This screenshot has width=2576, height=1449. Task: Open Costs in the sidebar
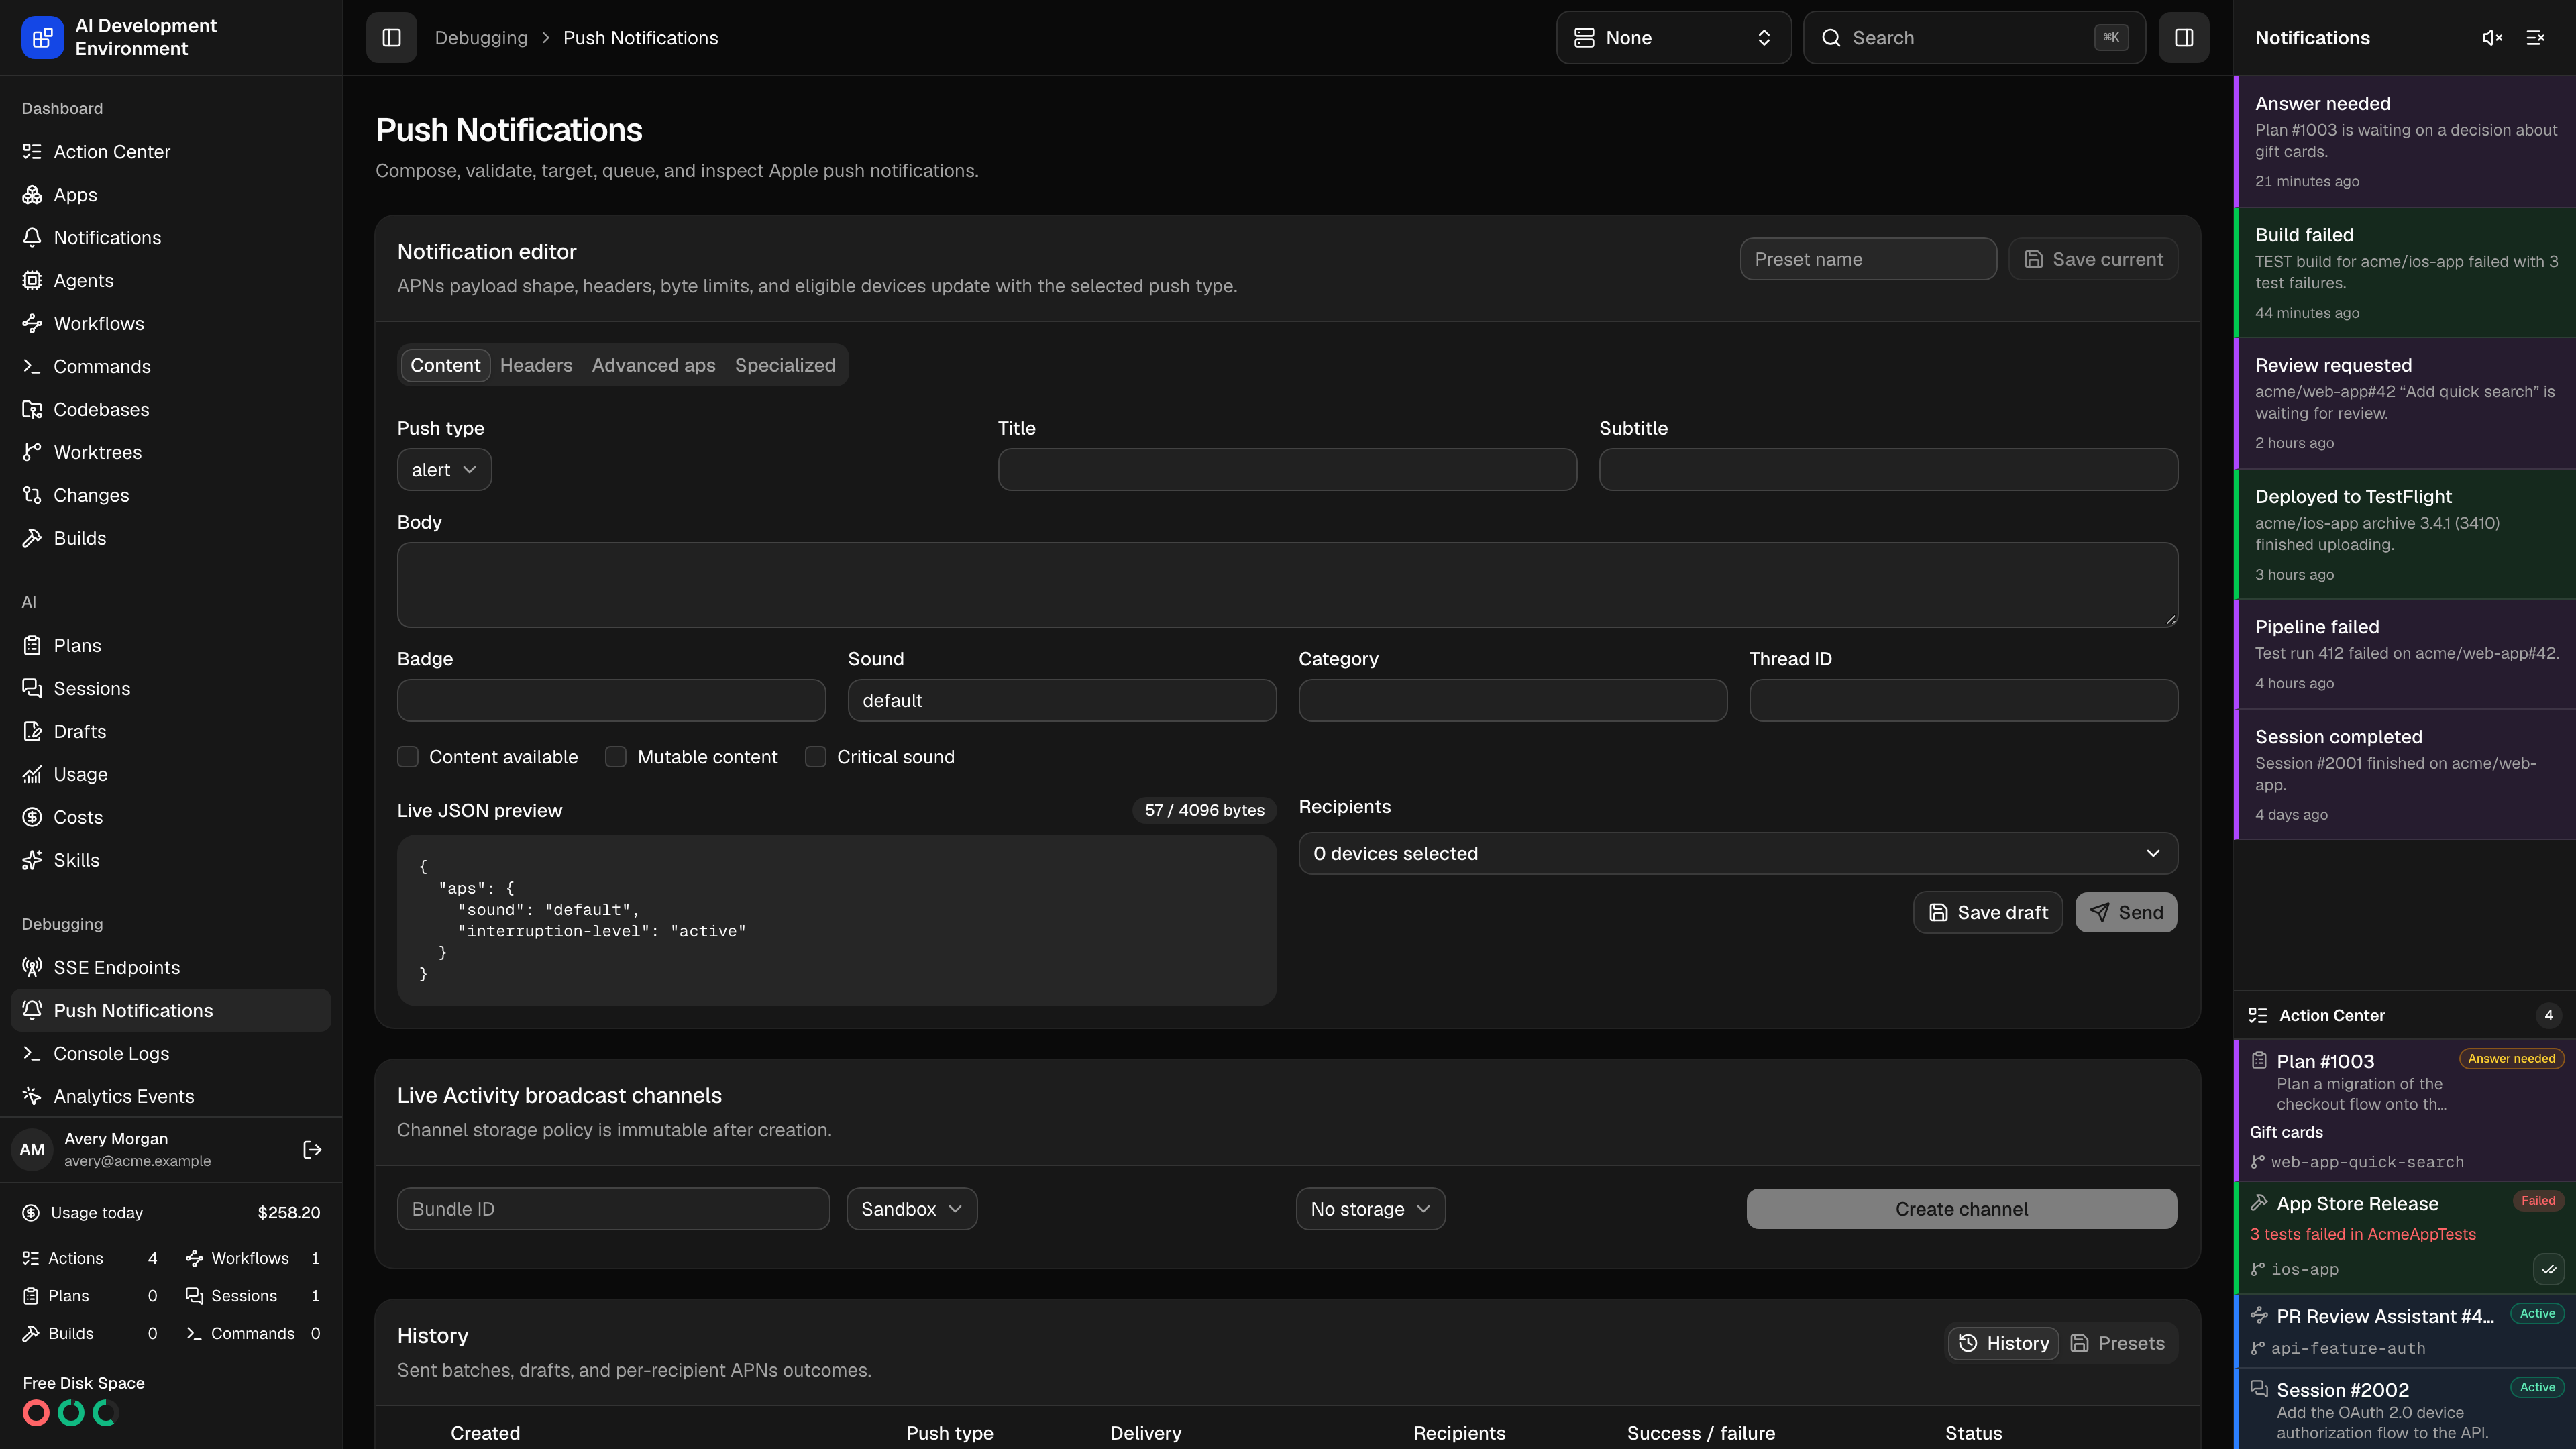coord(171,818)
